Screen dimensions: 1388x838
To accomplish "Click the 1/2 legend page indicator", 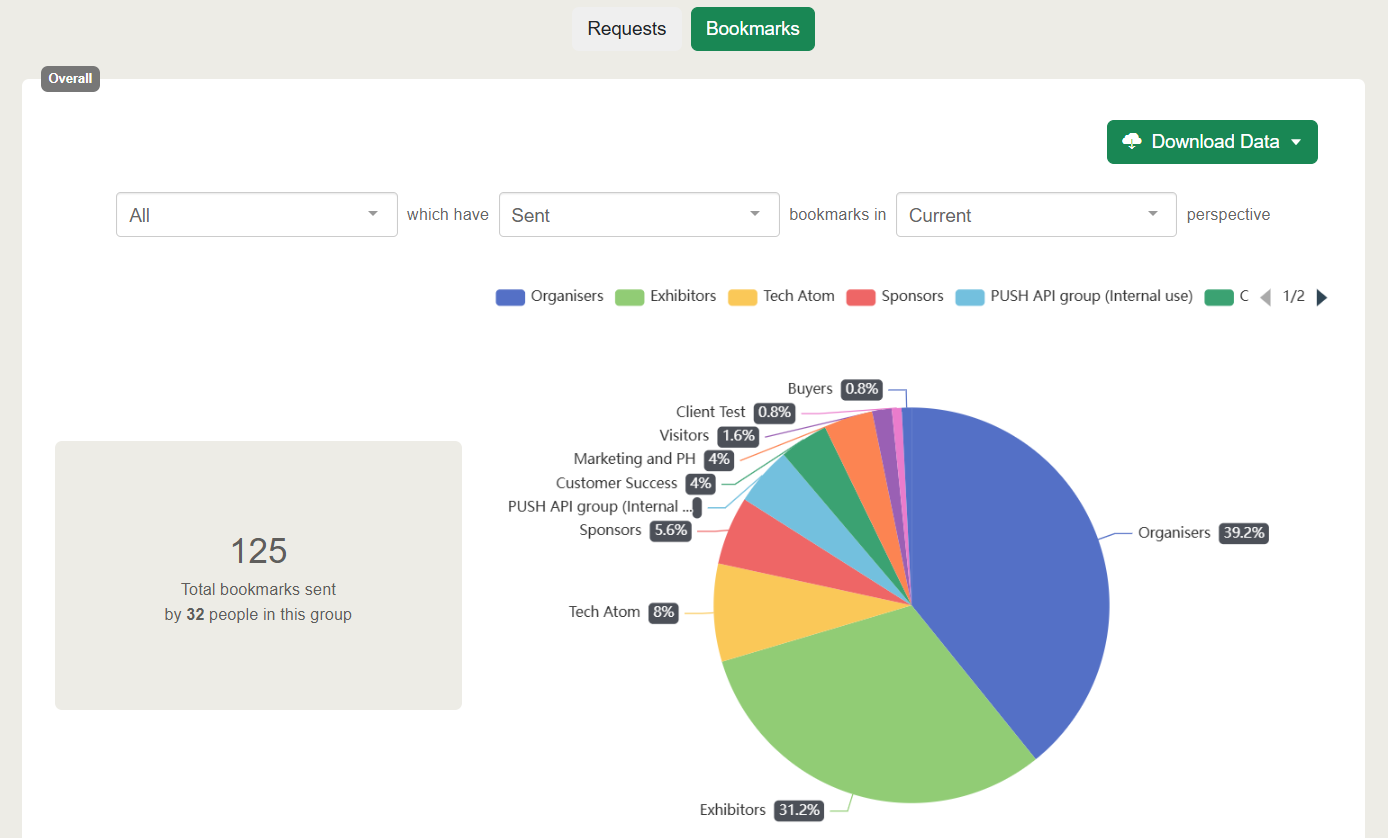I will [1294, 297].
